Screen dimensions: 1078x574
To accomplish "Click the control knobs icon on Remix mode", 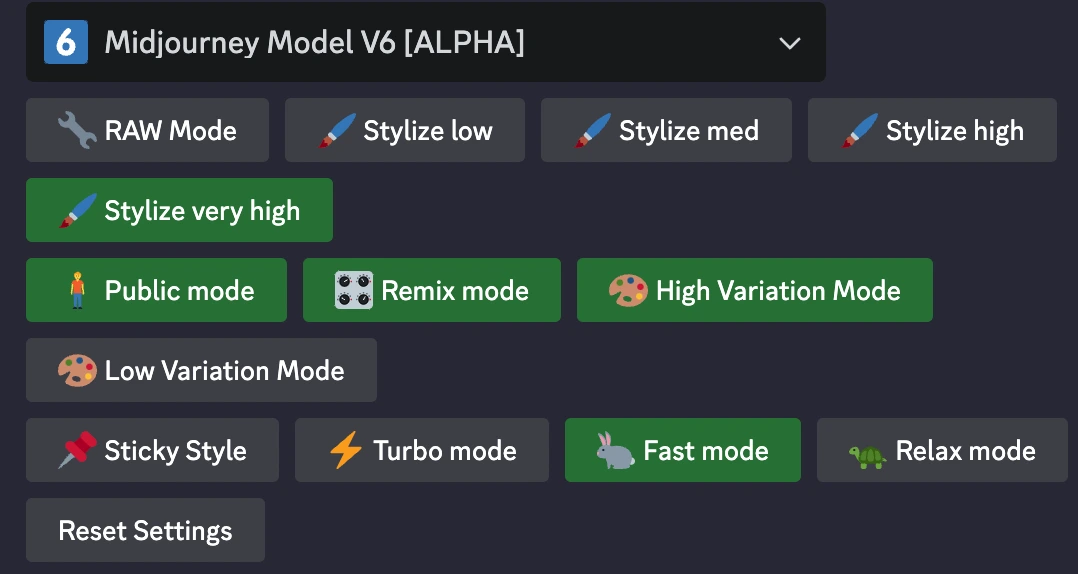I will point(354,290).
